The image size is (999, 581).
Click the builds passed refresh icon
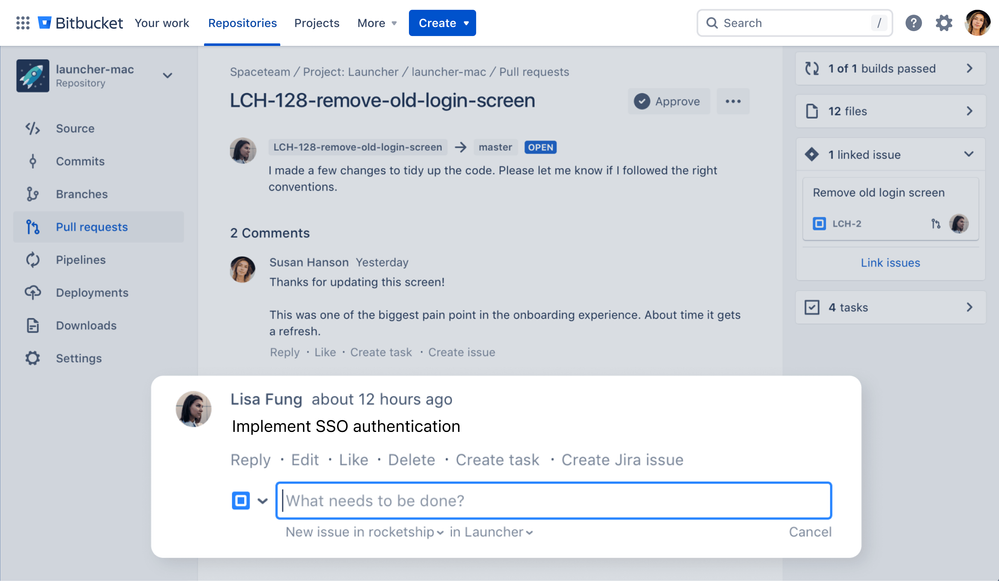click(812, 68)
